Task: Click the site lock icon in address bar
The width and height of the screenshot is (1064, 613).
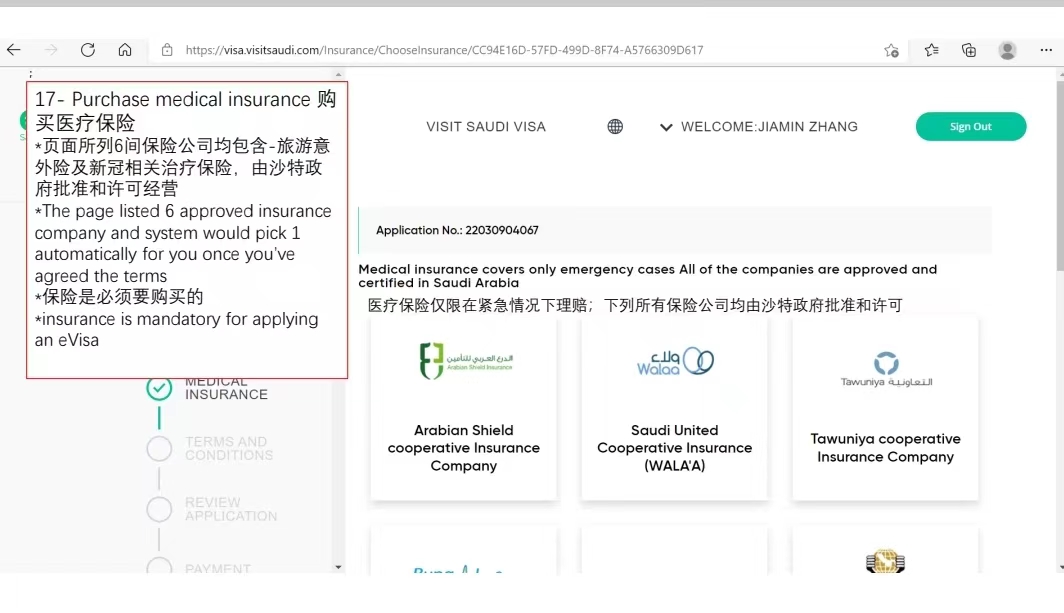Action: click(167, 50)
